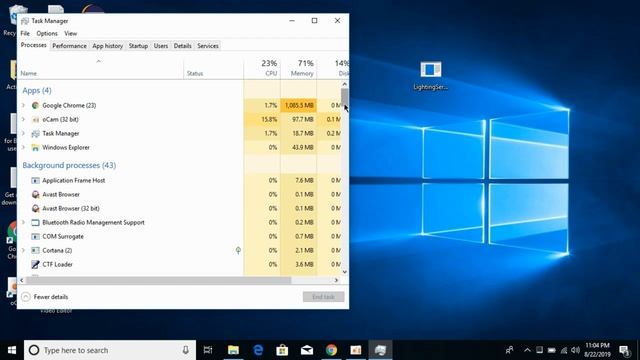Switch to the Startup tab
Viewport: 640px width, 360px height.
tap(138, 46)
